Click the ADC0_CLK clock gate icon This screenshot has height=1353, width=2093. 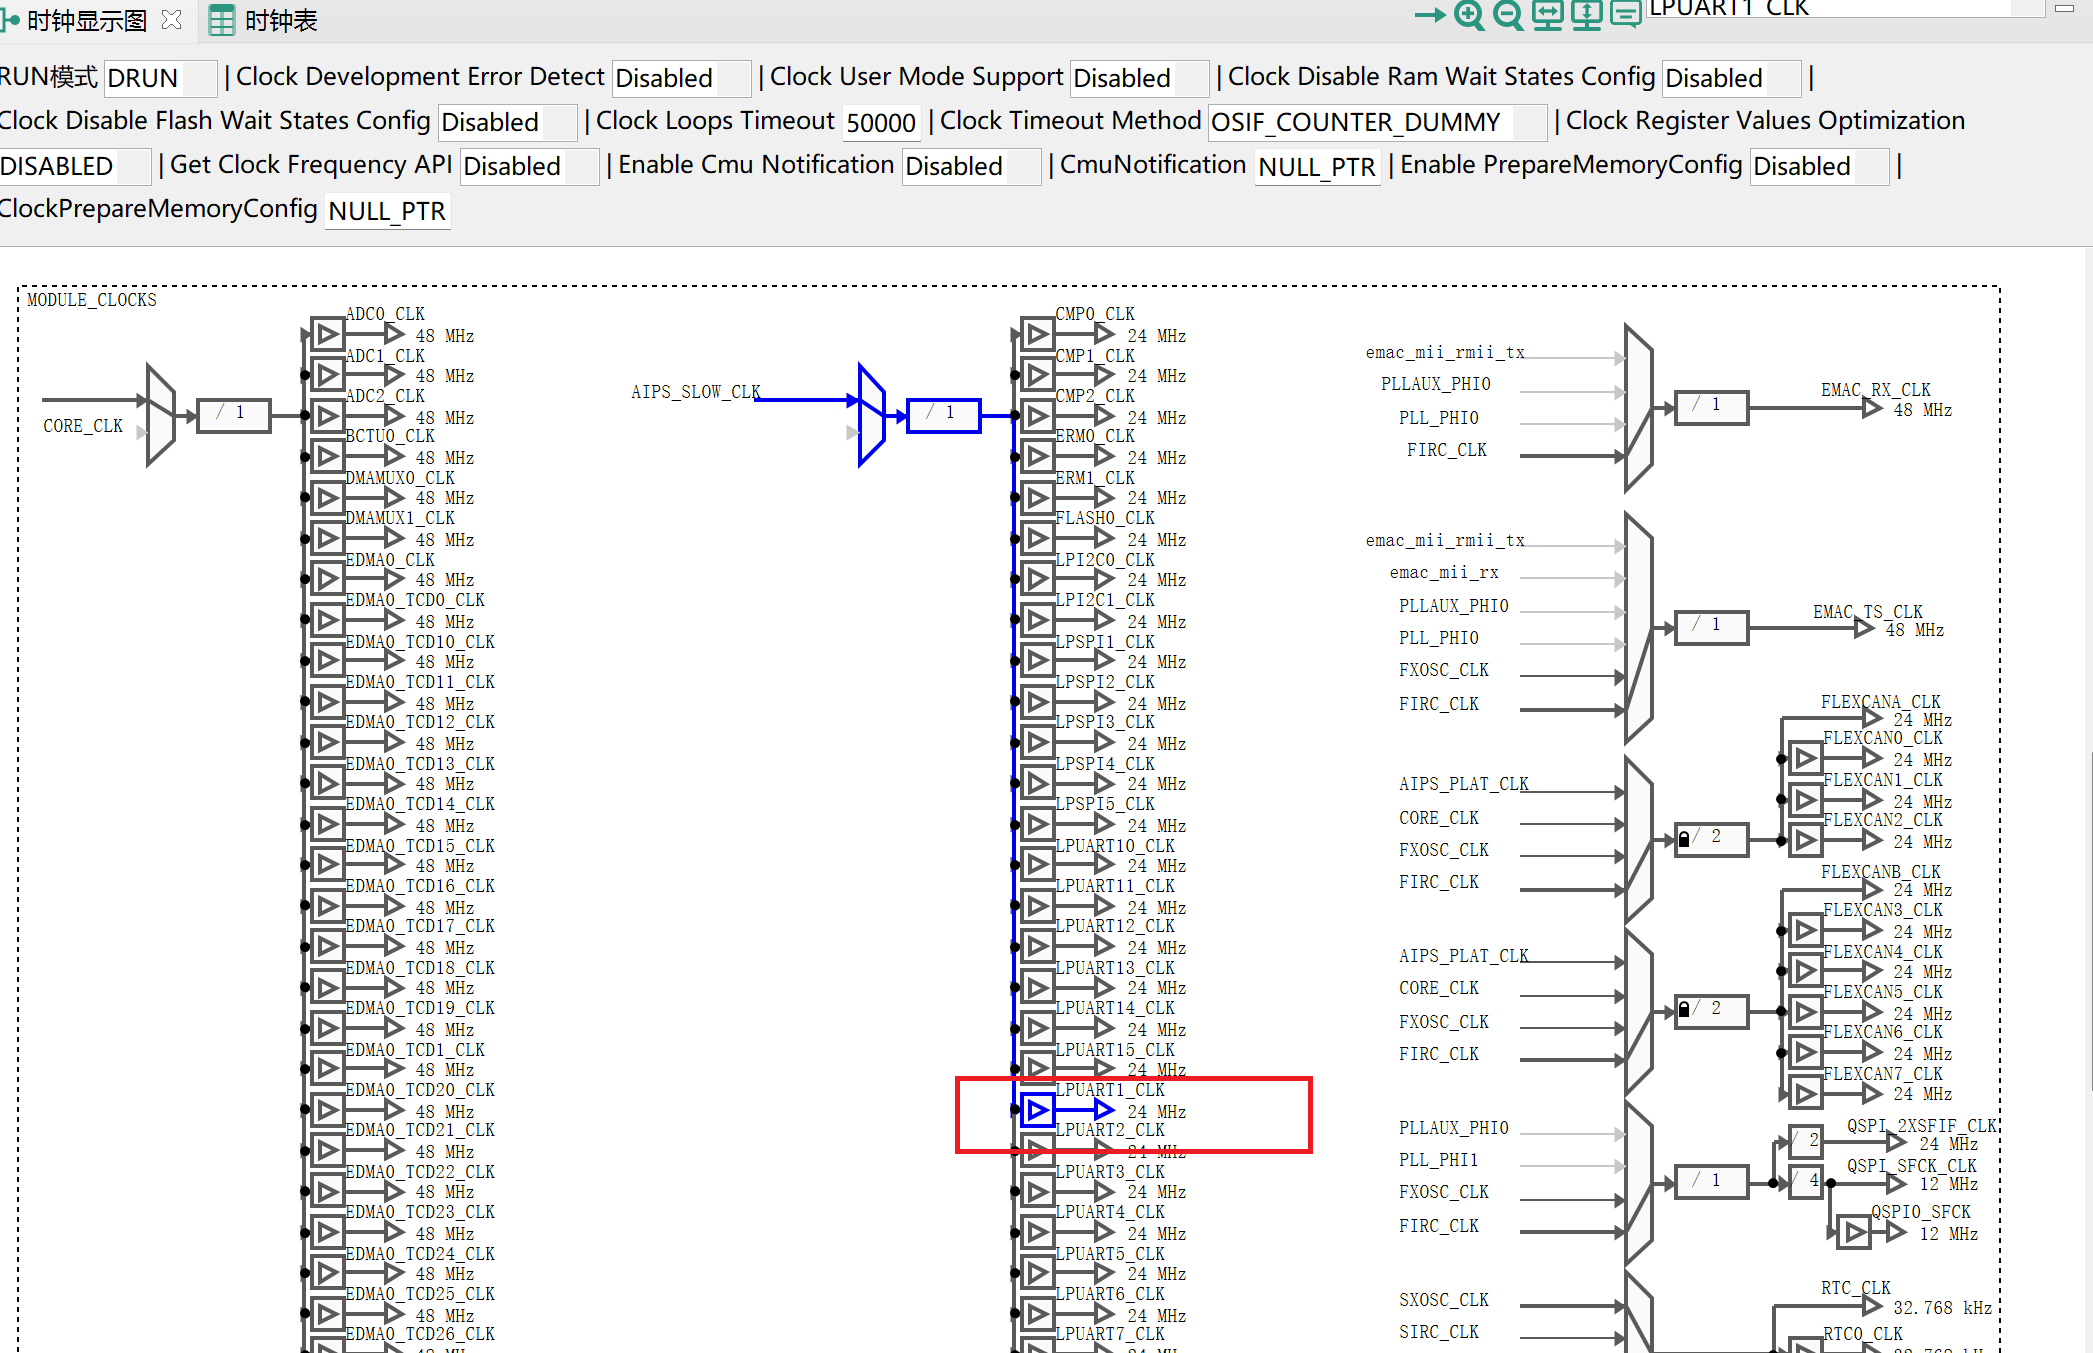[326, 334]
